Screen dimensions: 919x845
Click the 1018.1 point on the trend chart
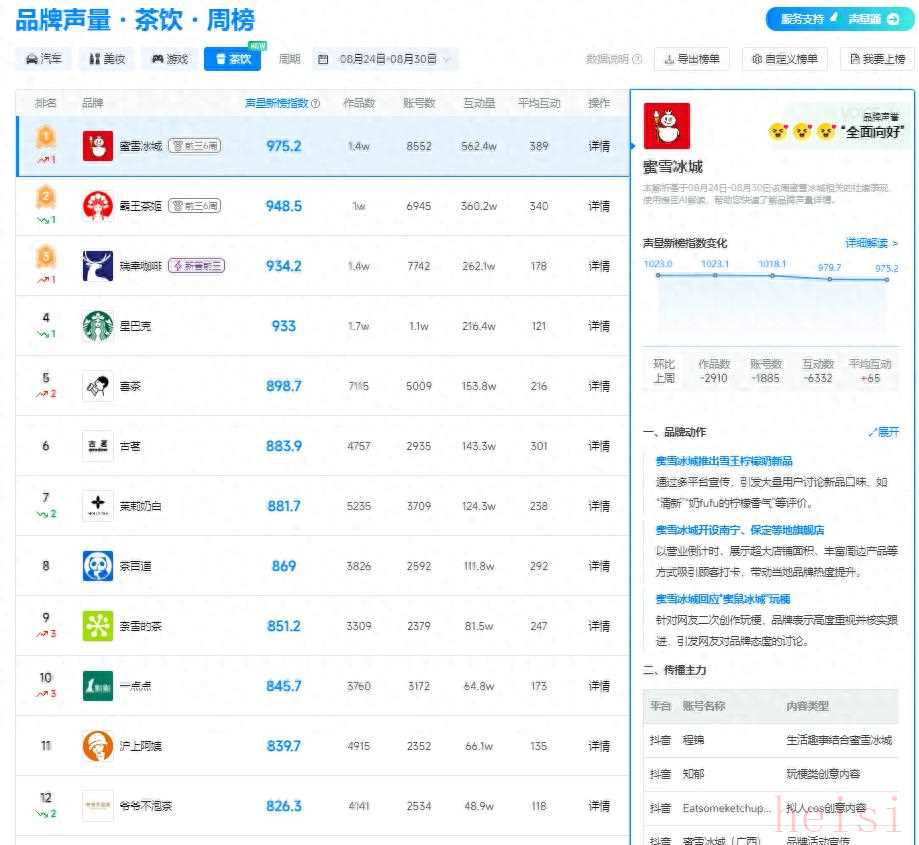point(772,275)
